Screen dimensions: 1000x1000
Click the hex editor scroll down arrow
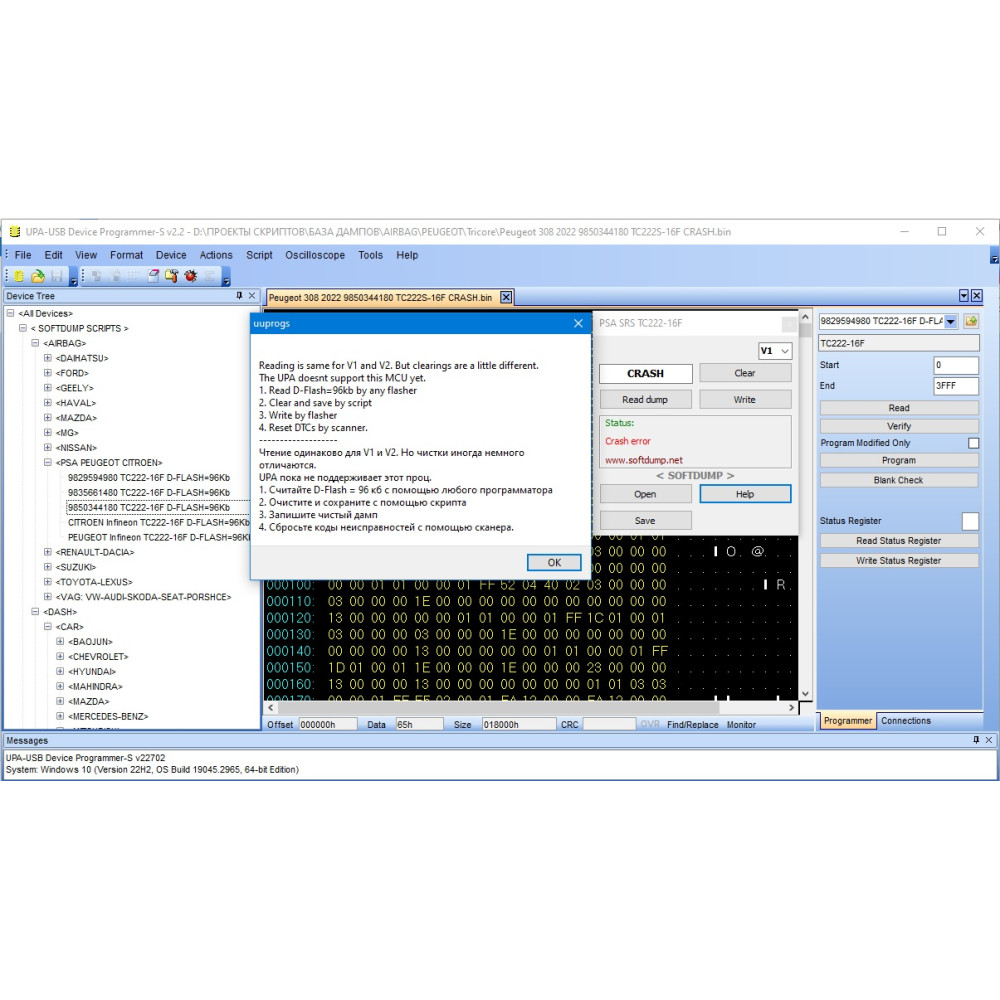(805, 694)
